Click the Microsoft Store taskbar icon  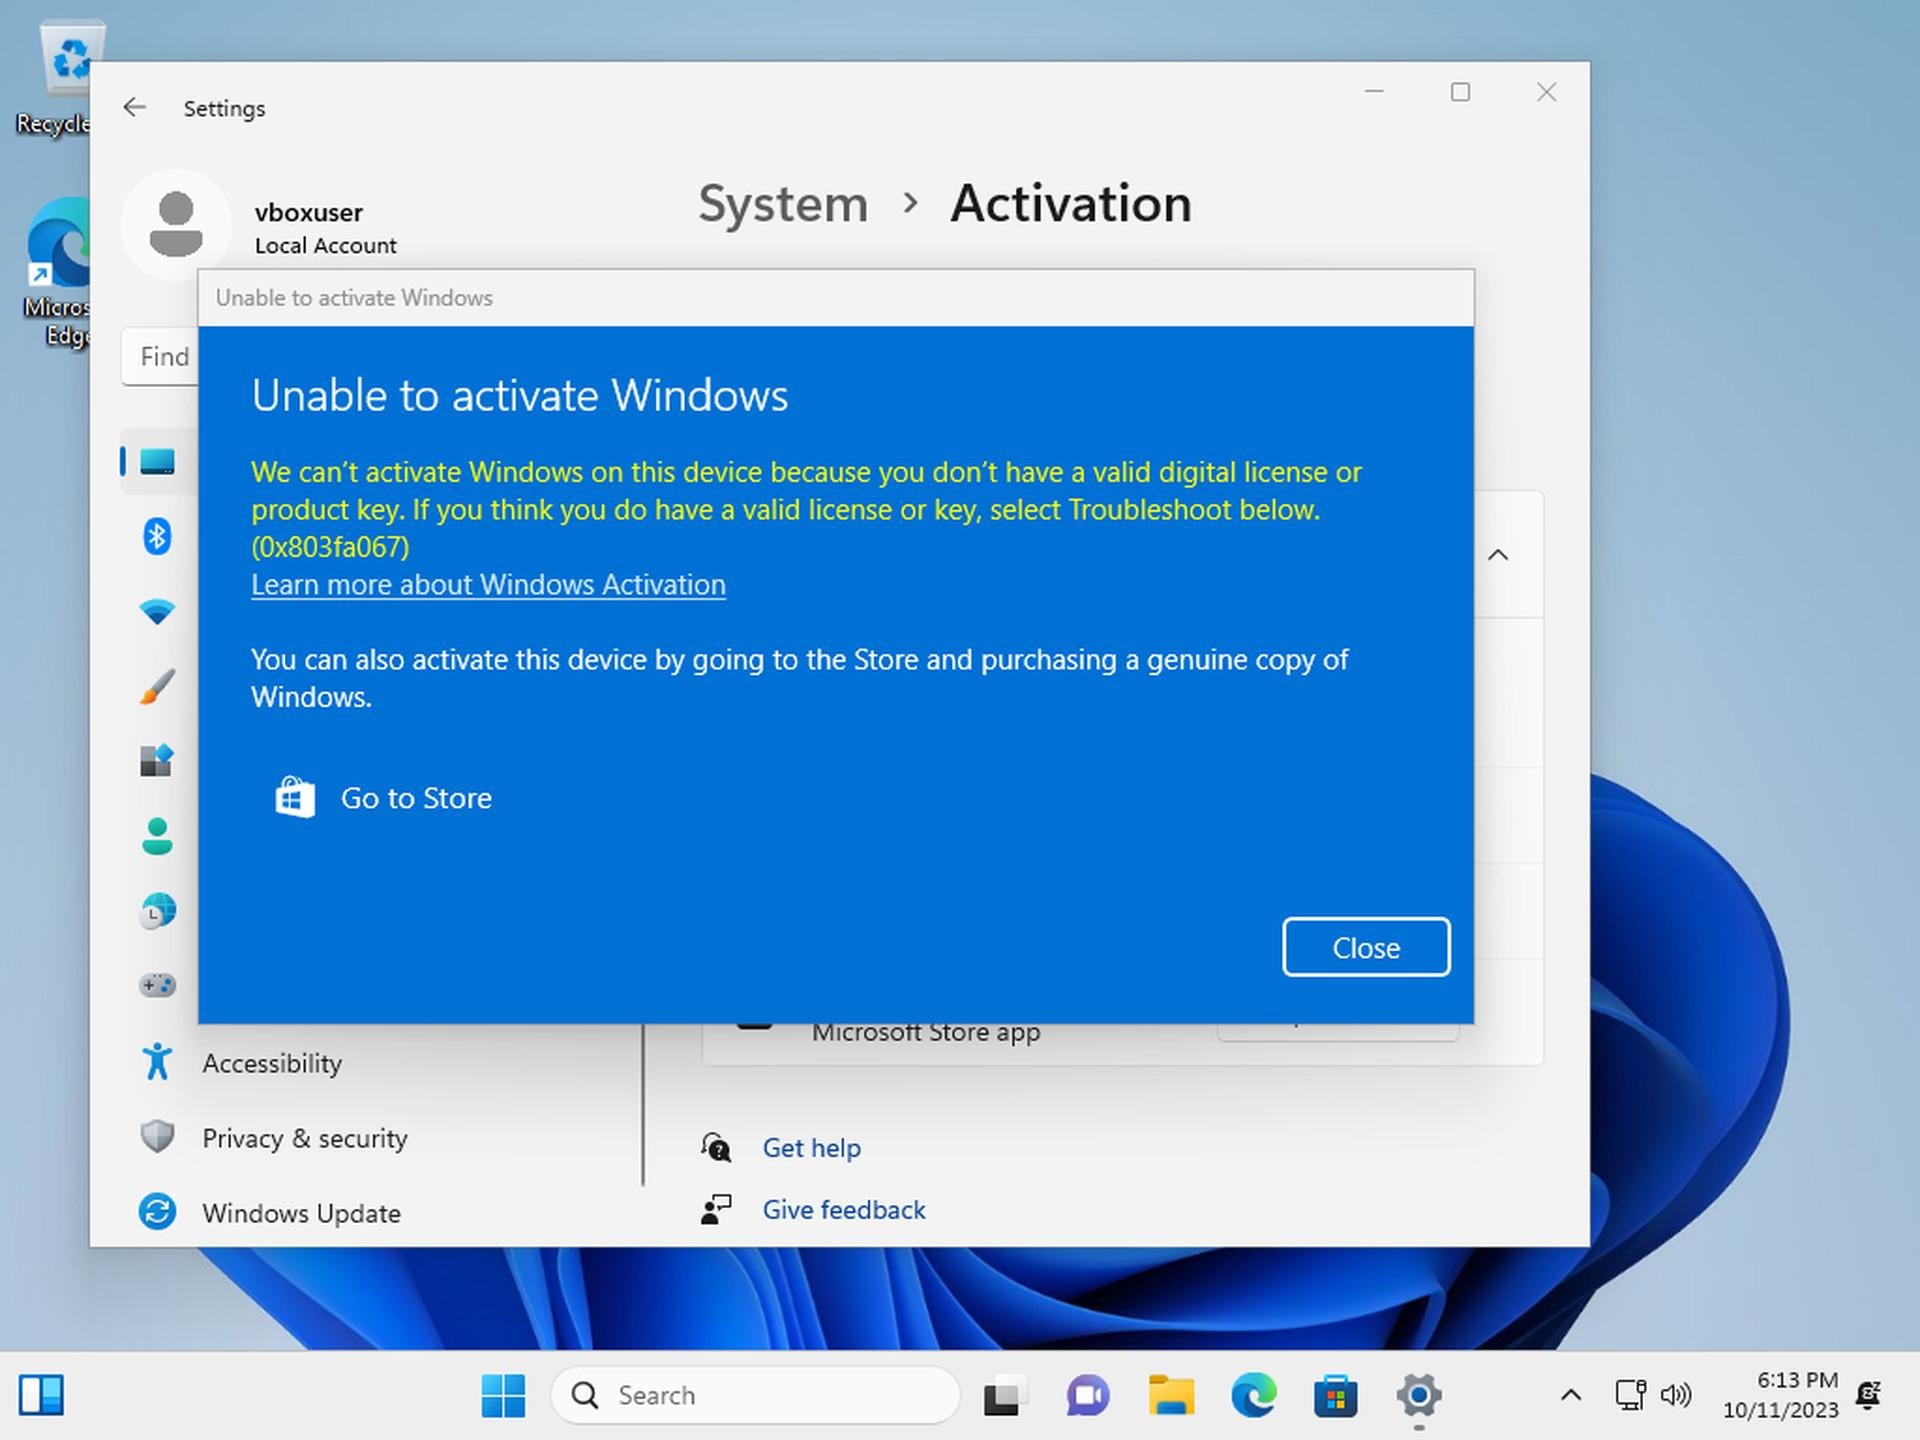pyautogui.click(x=1336, y=1393)
